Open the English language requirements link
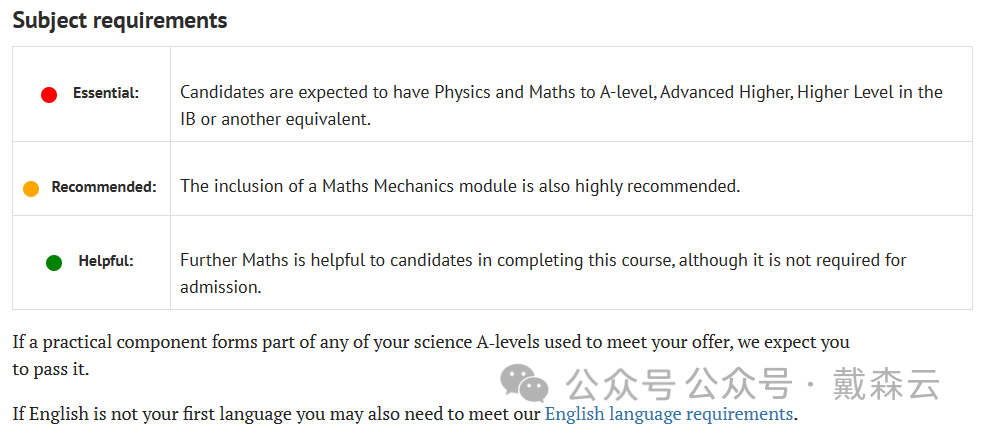982x436 pixels. [669, 413]
